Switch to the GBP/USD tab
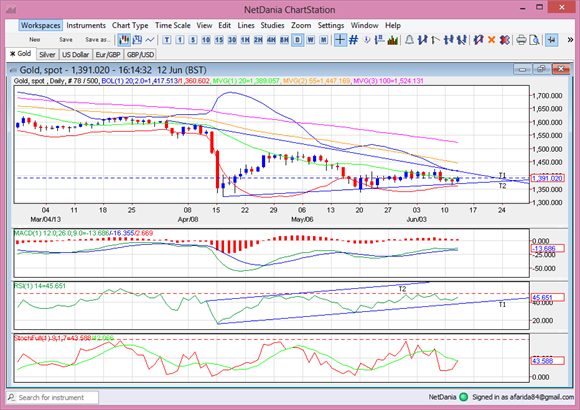This screenshot has width=580, height=410. click(x=140, y=54)
